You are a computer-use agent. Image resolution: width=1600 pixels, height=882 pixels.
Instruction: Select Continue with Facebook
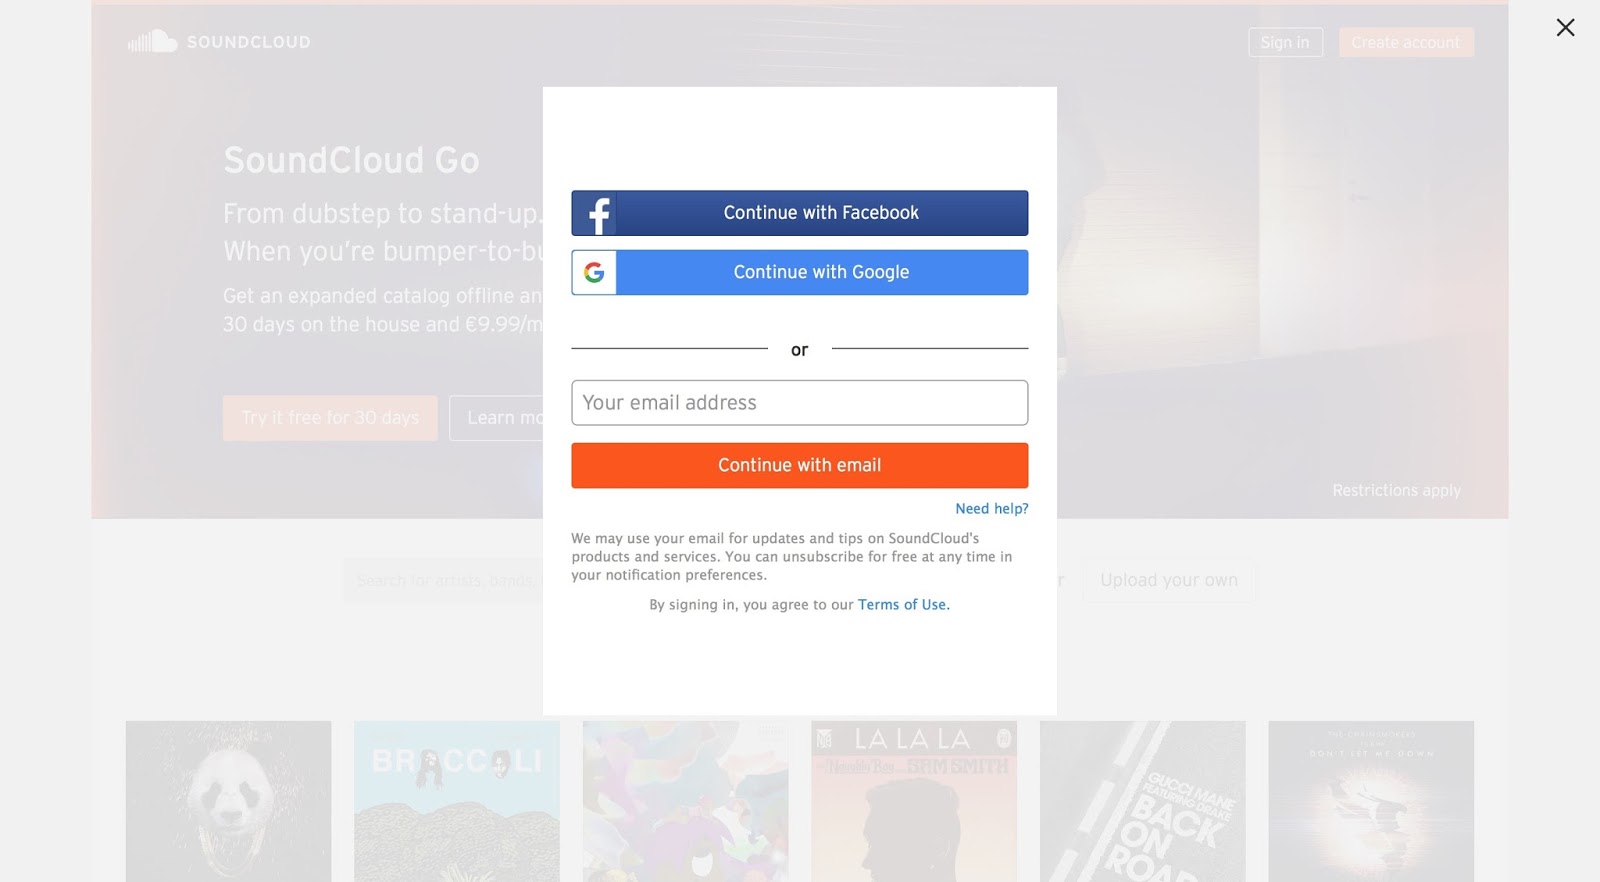coord(820,212)
